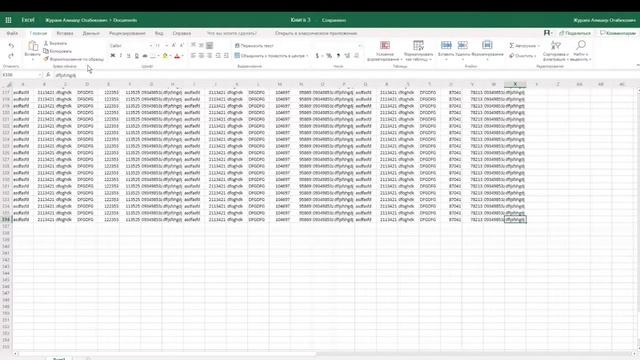Screen dimensions: 640x360
Task: Open Find and Select magnifier
Action: click(x=581, y=51)
